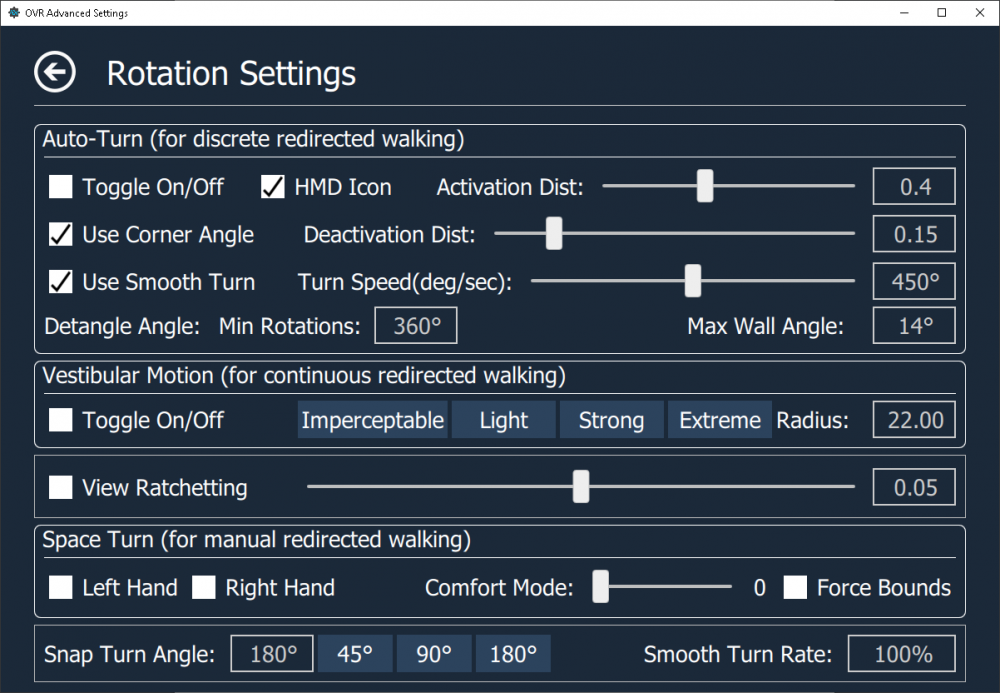Toggle Use Smooth Turn checkbox

coord(62,283)
